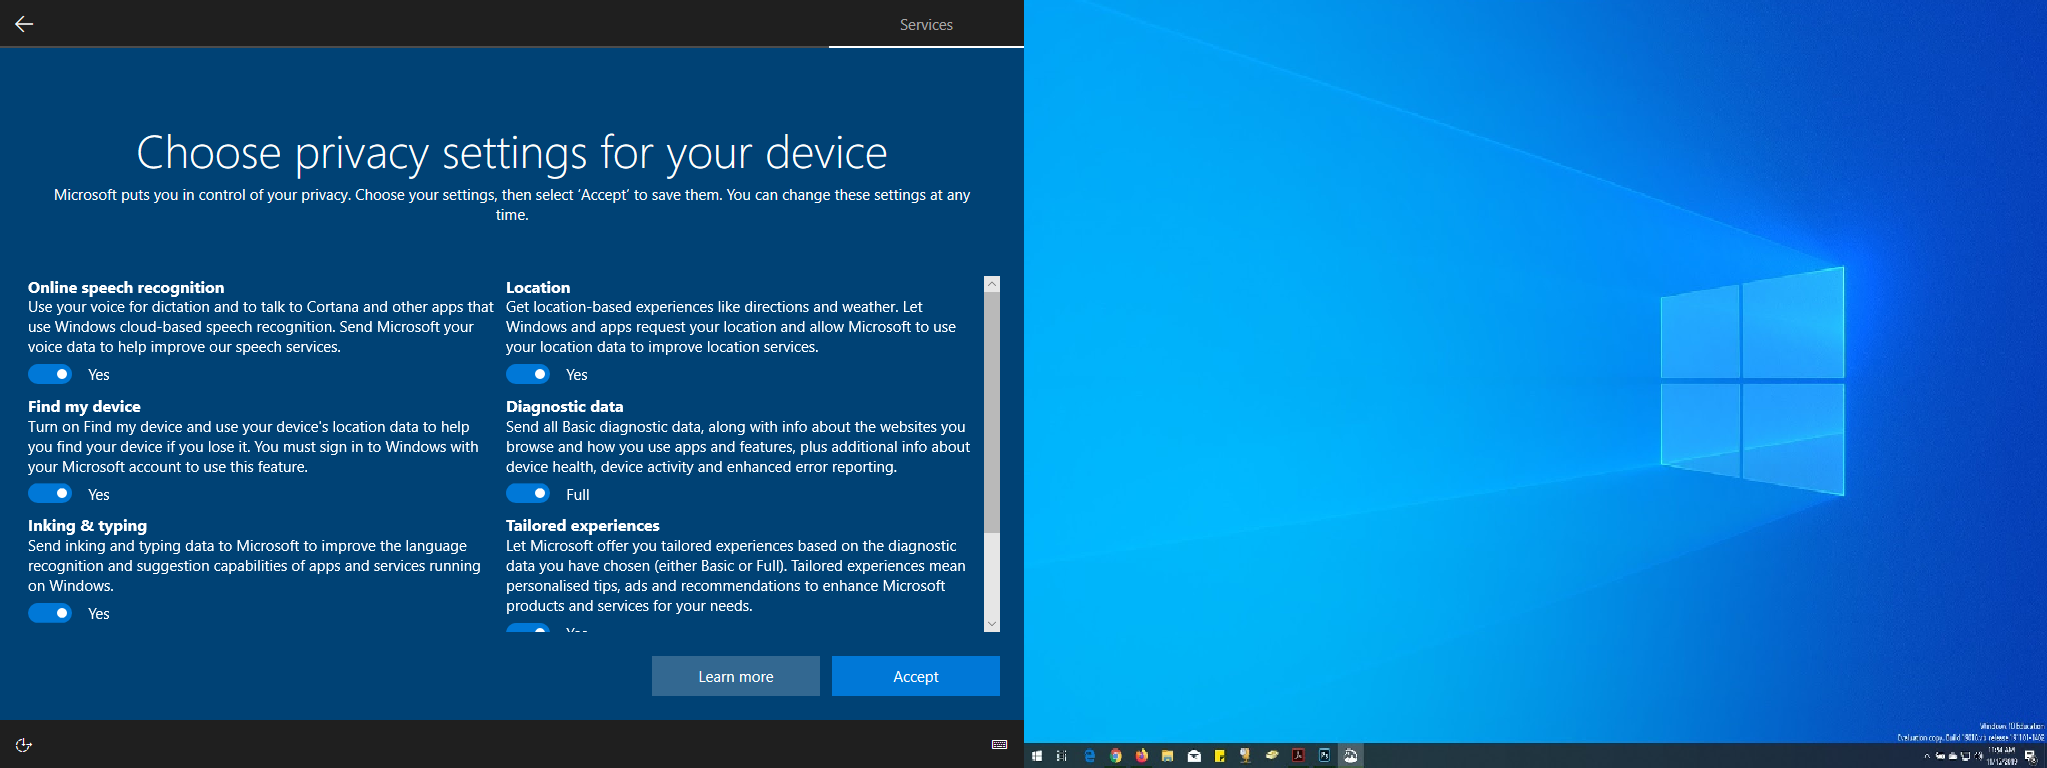The width and height of the screenshot is (2047, 768).
Task: Open Adobe Acrobat from the taskbar
Action: (x=1298, y=756)
